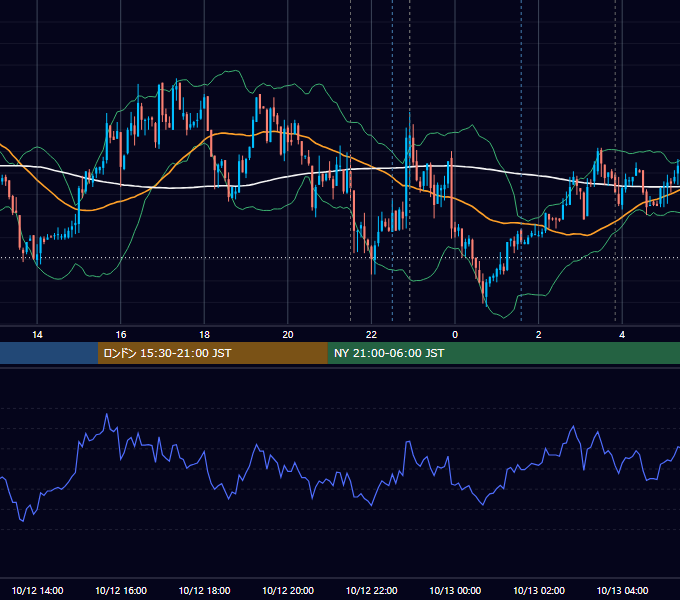Click the 10/12 14:00 date label
This screenshot has width=680, height=600.
click(37, 590)
